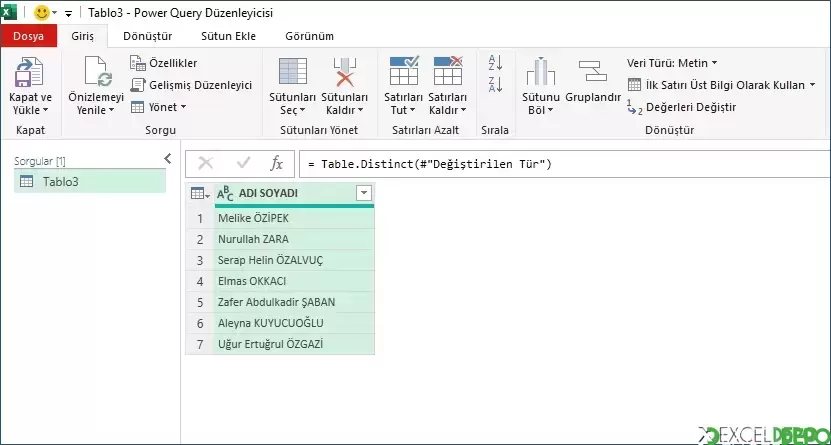Sort ascending with the A-Z icon

click(495, 63)
